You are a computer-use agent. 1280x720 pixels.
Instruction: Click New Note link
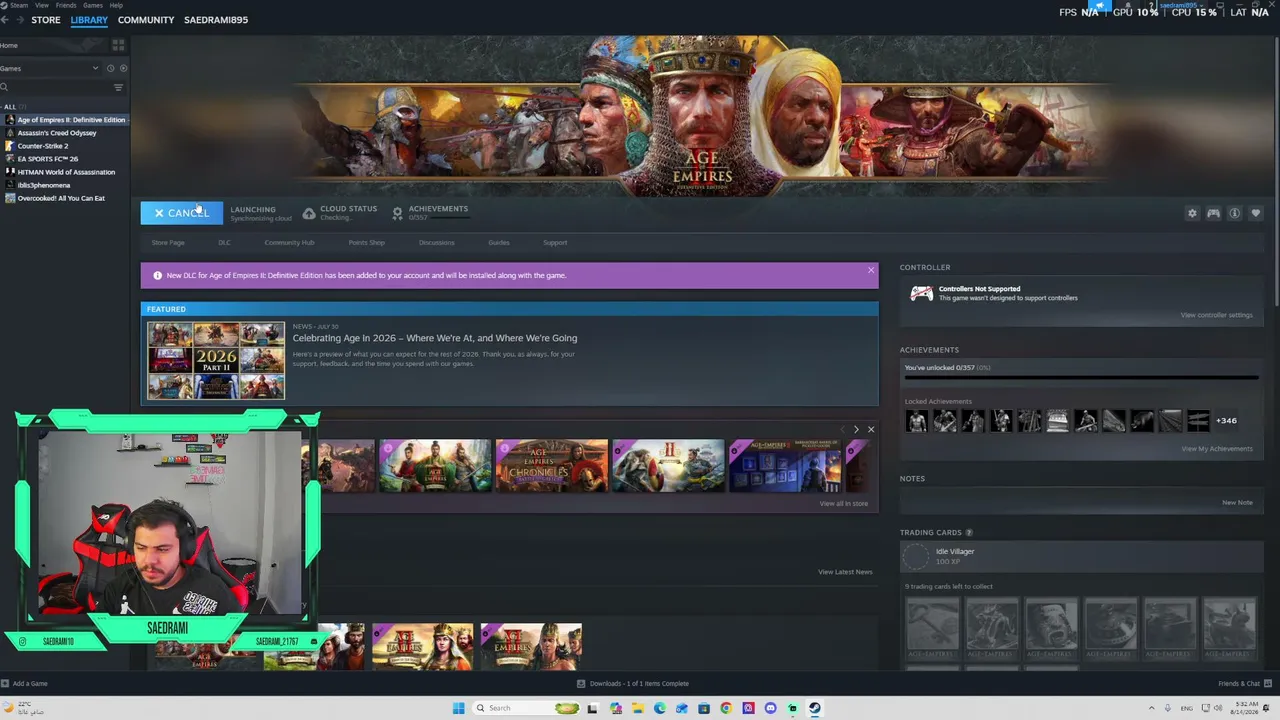click(x=1237, y=502)
